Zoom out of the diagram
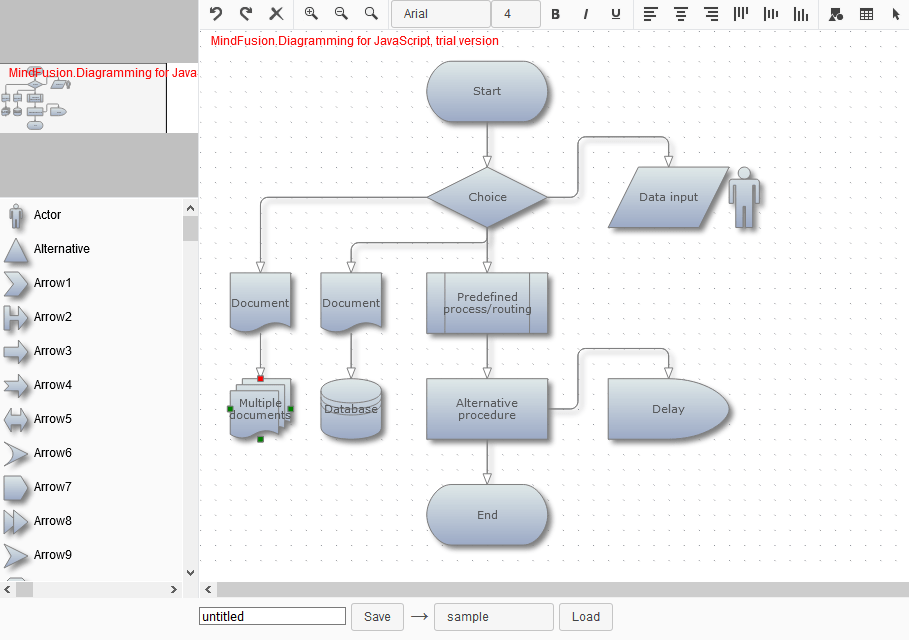 tap(341, 14)
